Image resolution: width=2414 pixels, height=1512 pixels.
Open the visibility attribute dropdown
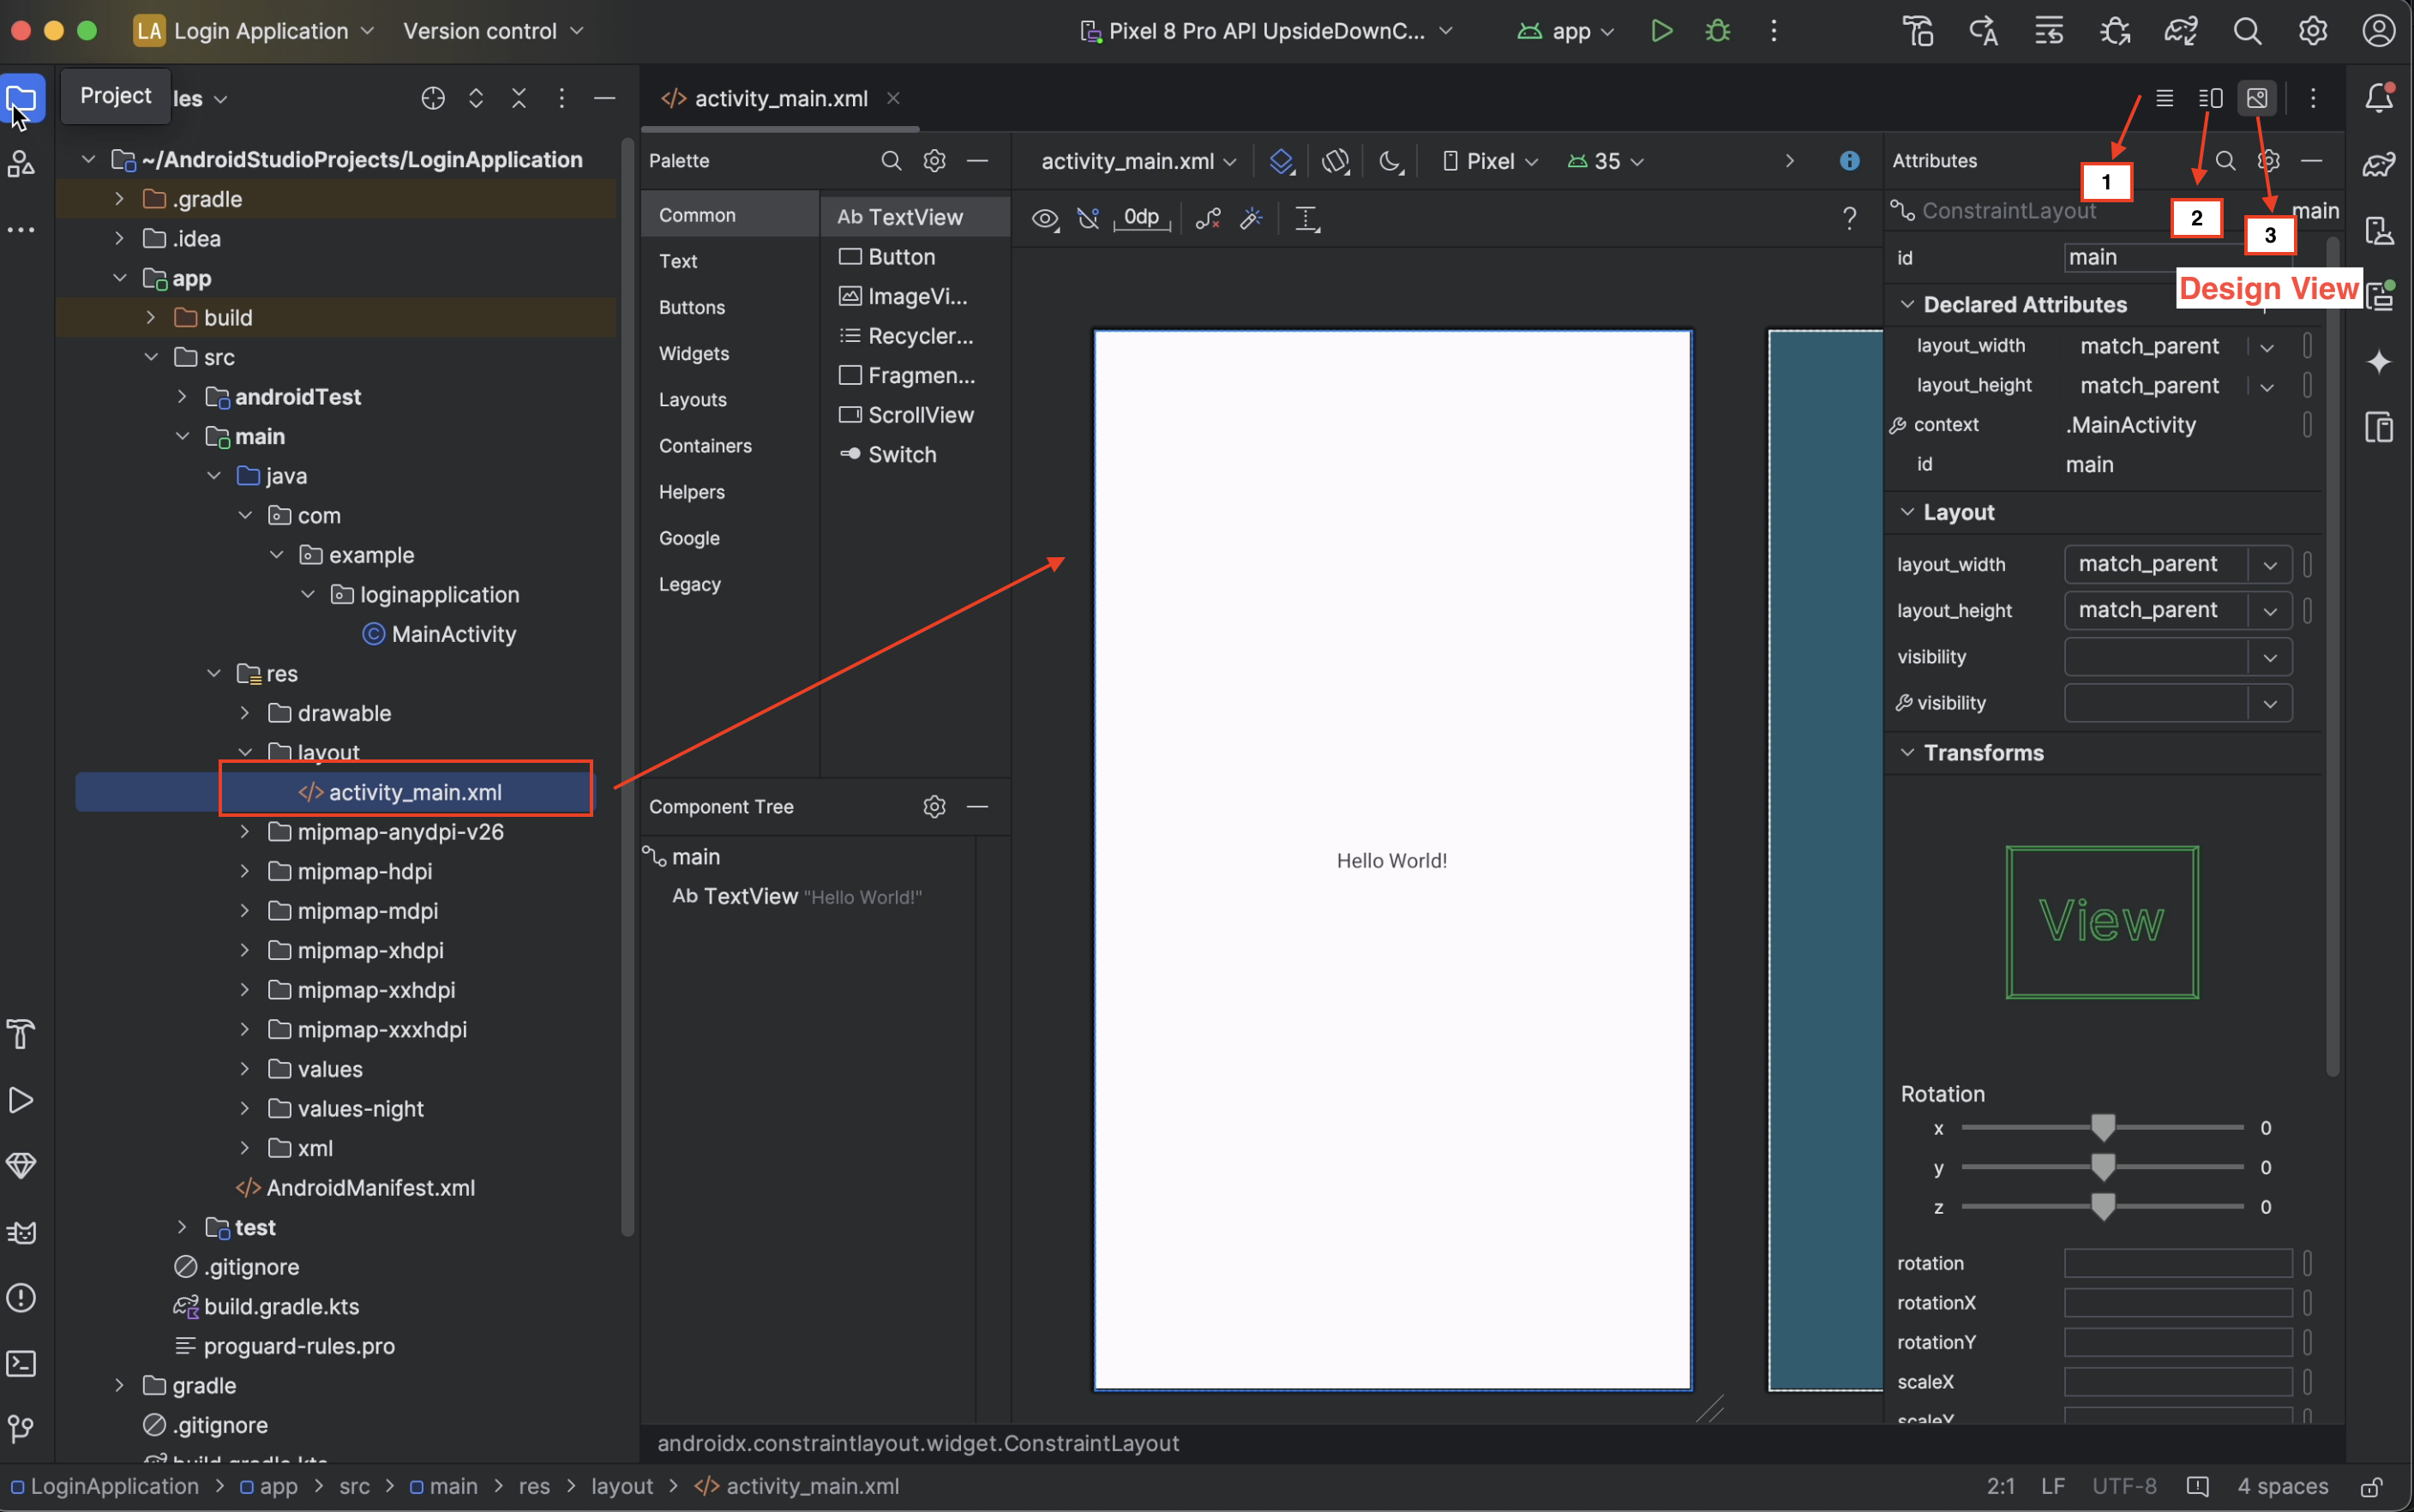pos(2270,657)
